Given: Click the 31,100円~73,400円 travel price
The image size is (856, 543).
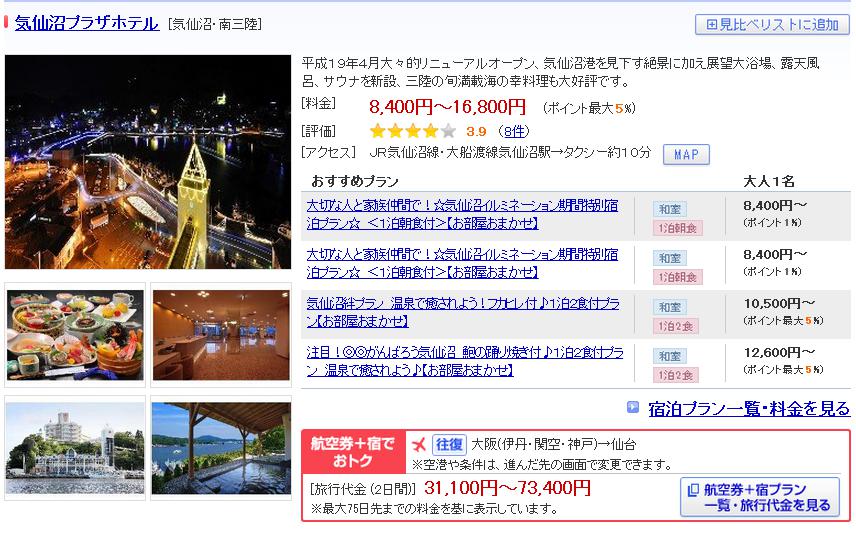Looking at the screenshot, I should 507,488.
